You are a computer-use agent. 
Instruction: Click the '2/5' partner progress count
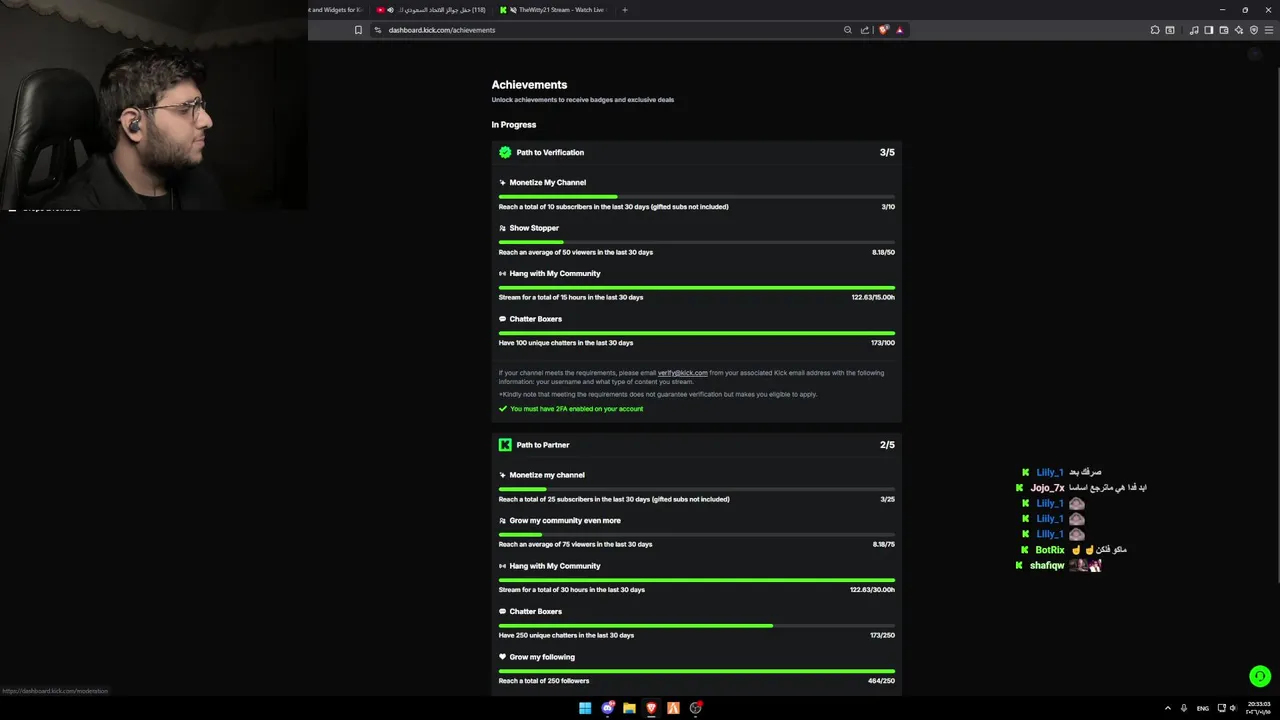point(887,445)
